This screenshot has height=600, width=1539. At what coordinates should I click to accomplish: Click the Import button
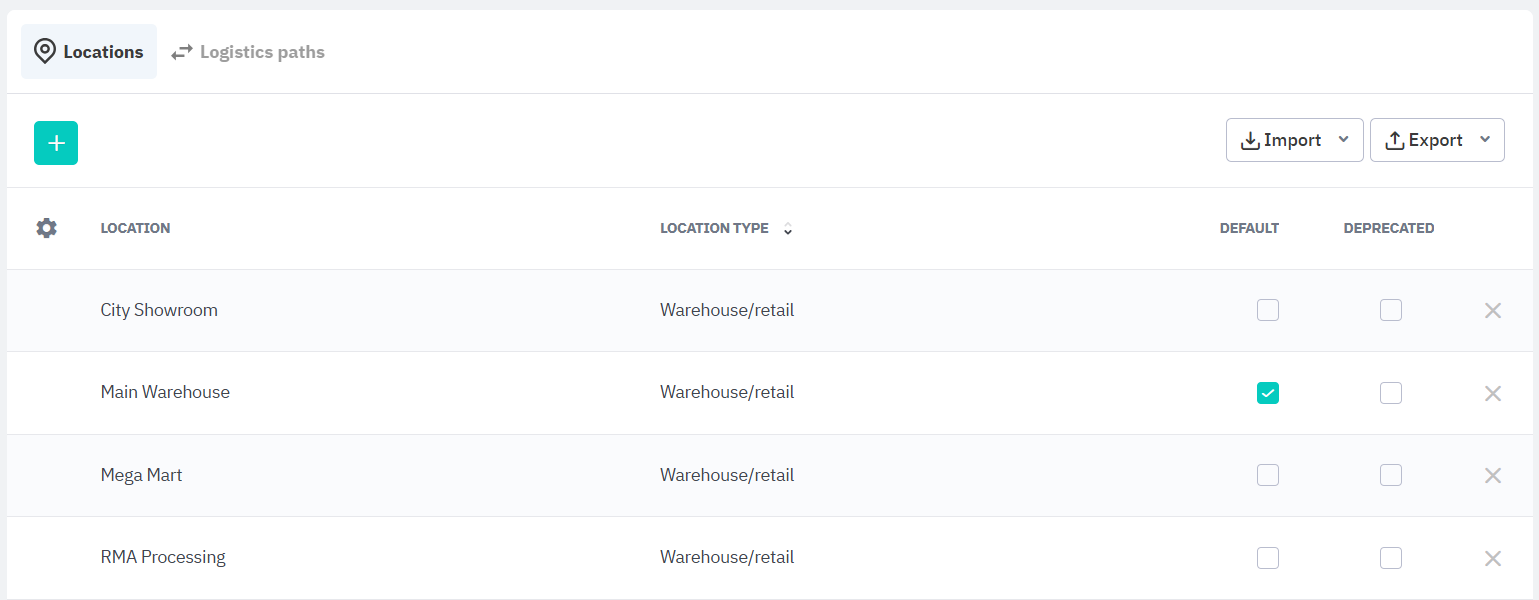(x=1282, y=140)
